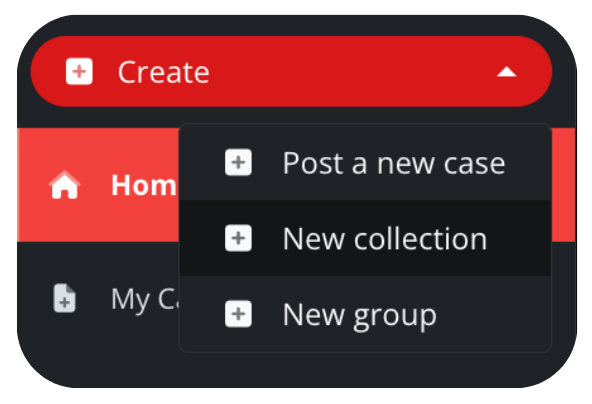Click plus icon beside Post a new case
Image resolution: width=592 pixels, height=404 pixels.
coord(238,162)
